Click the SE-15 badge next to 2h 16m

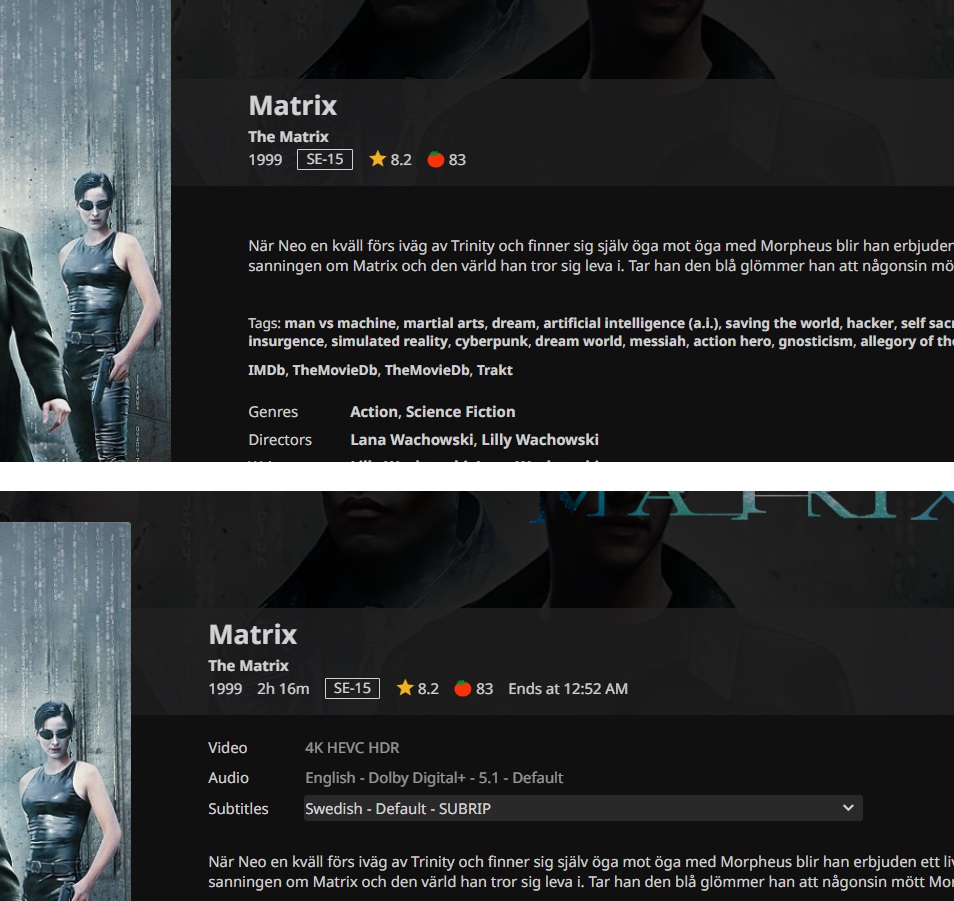coord(352,688)
